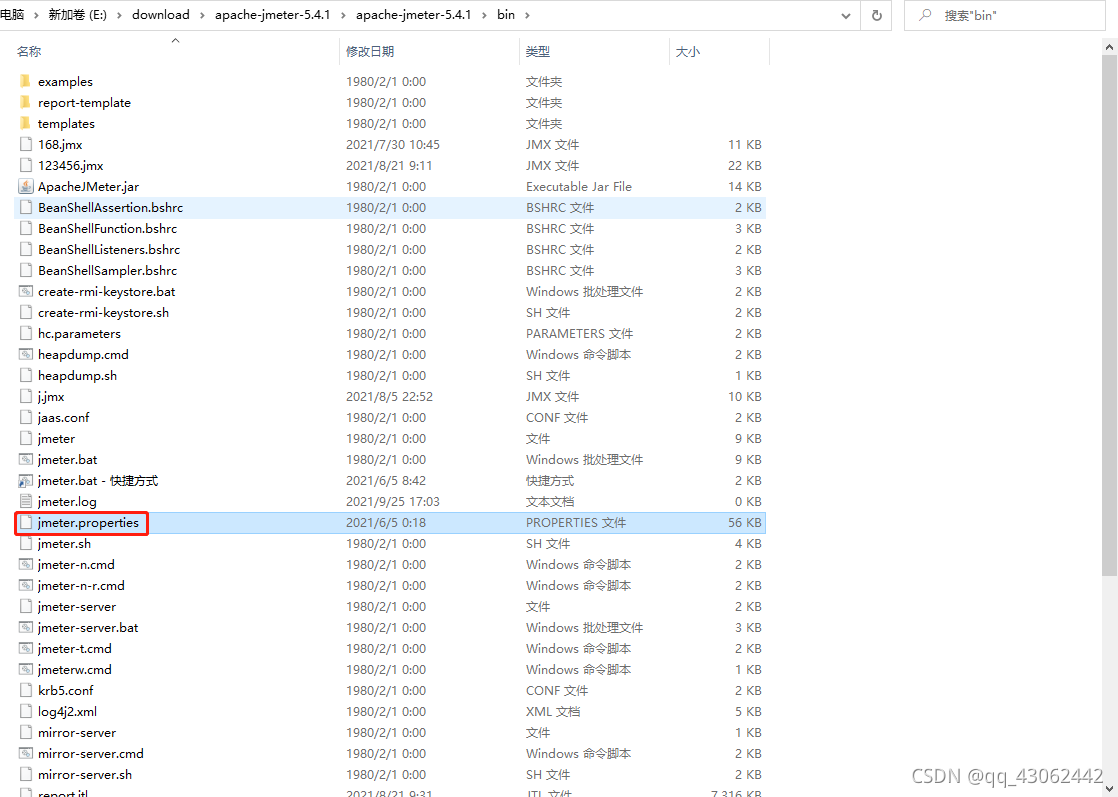Expand the chevron after bin breadcrumb

(528, 15)
